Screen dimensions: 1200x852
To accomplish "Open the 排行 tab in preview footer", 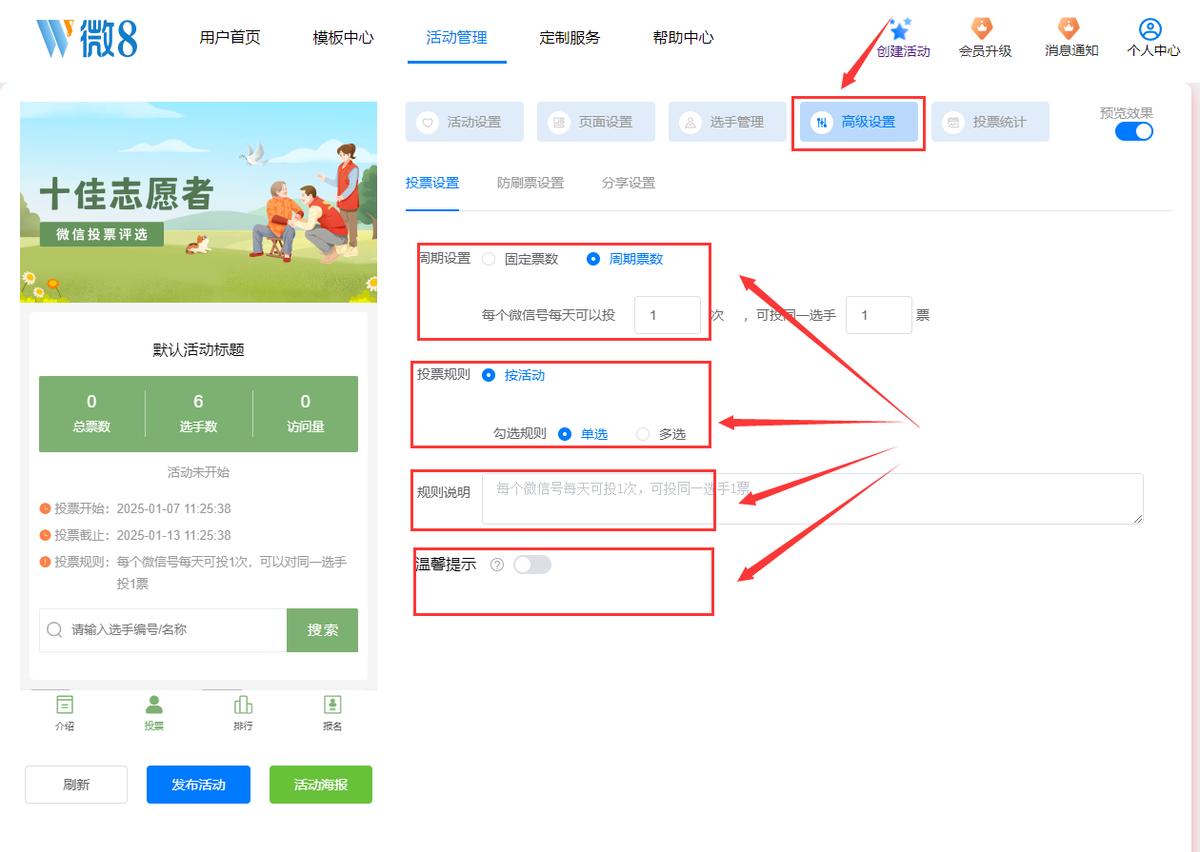I will pyautogui.click(x=243, y=713).
